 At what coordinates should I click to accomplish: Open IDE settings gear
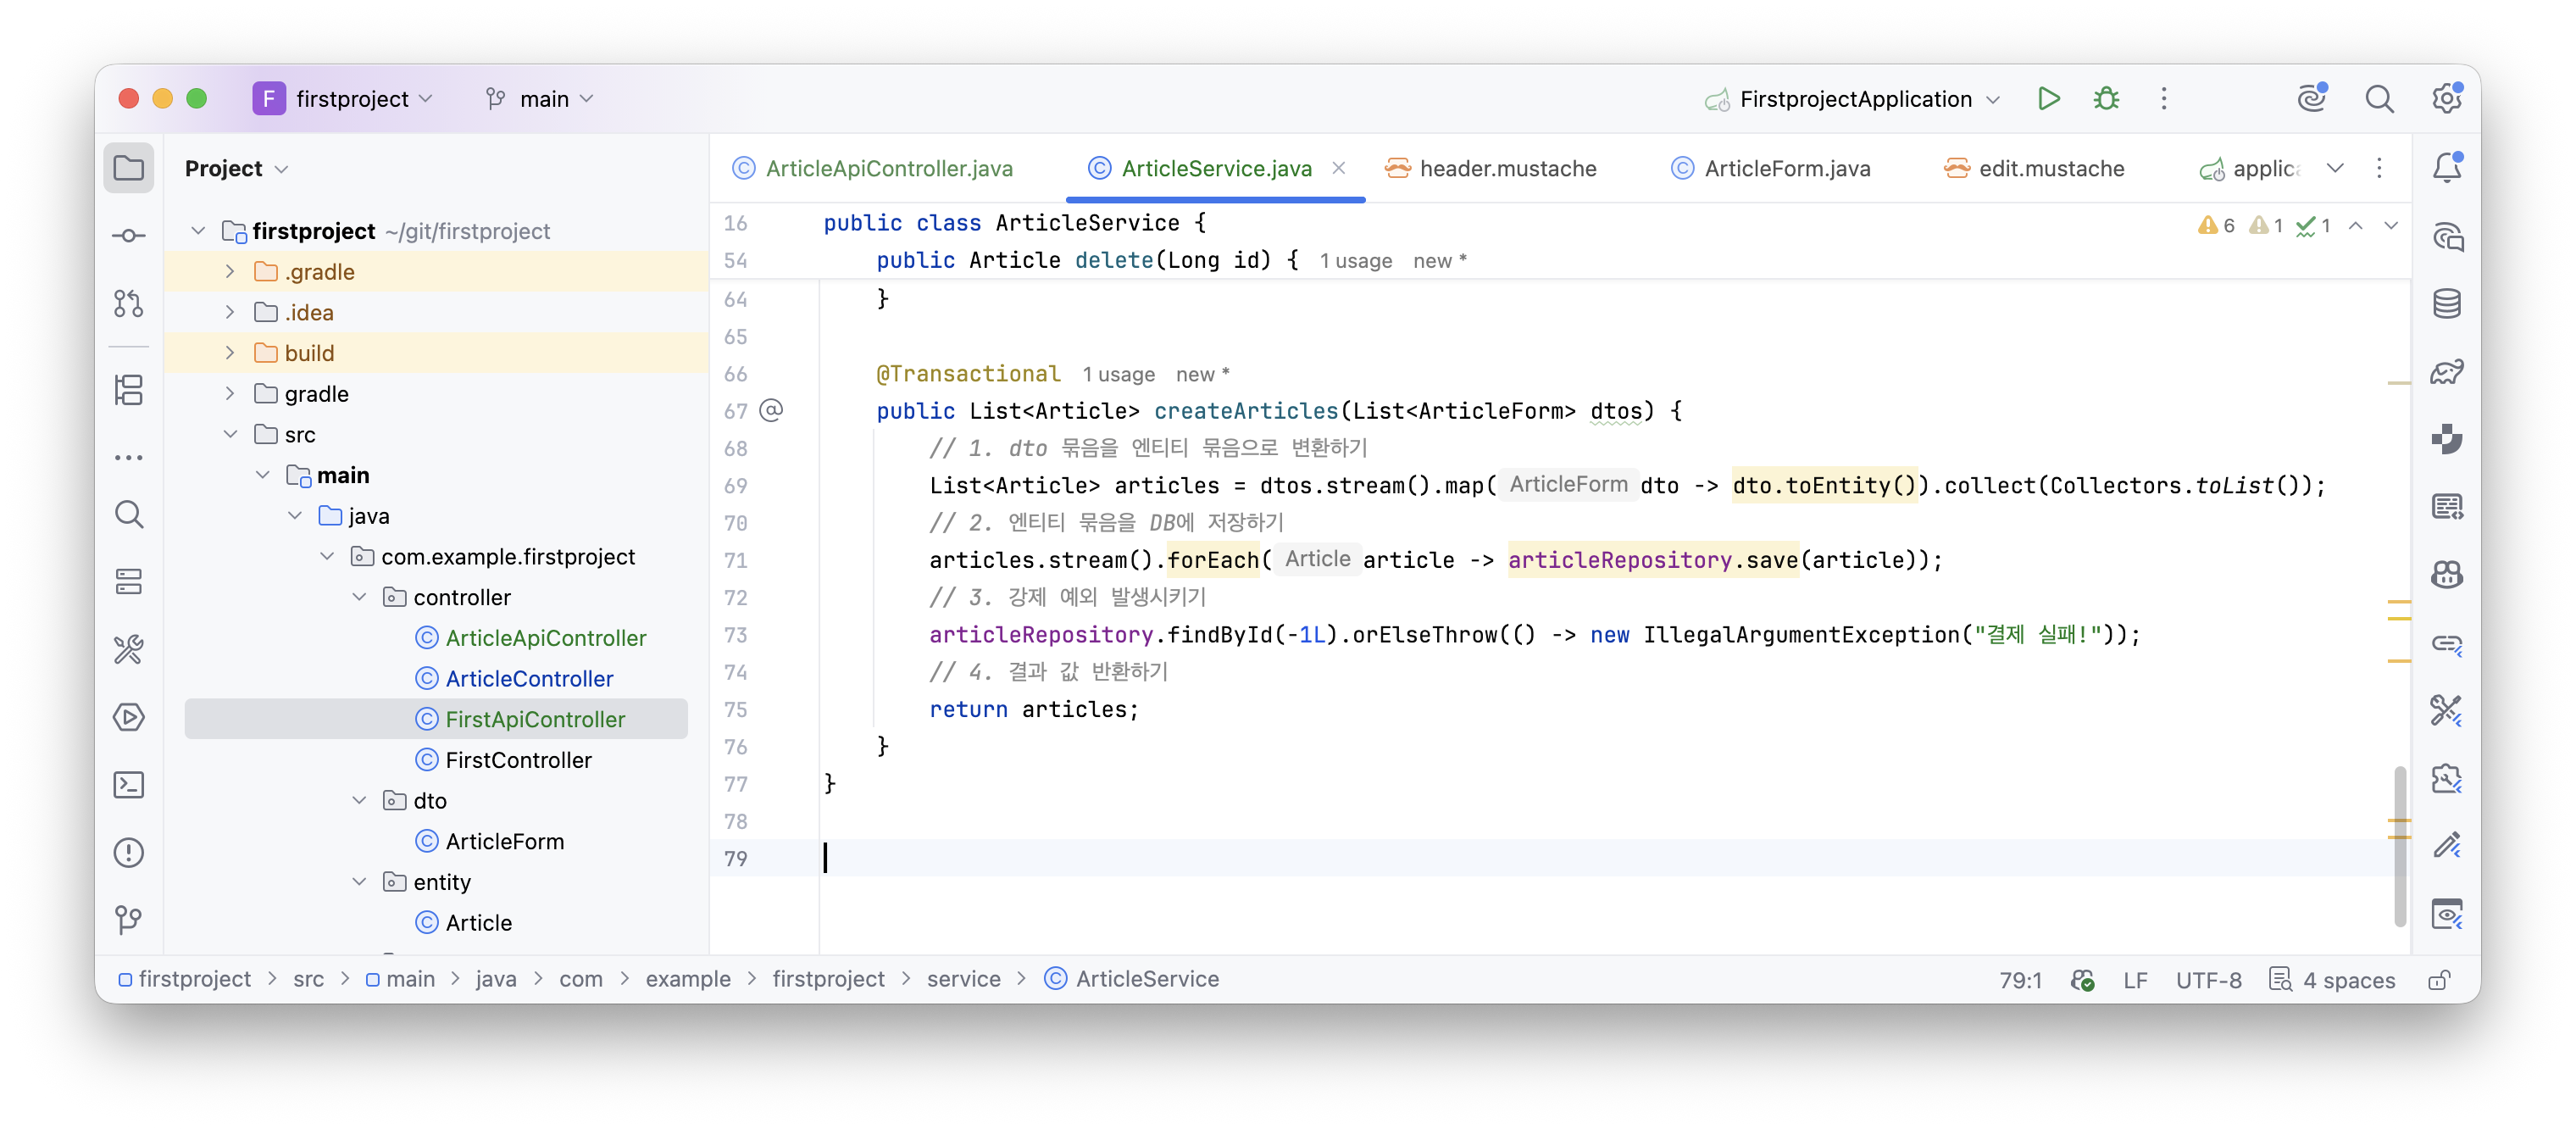tap(2446, 98)
